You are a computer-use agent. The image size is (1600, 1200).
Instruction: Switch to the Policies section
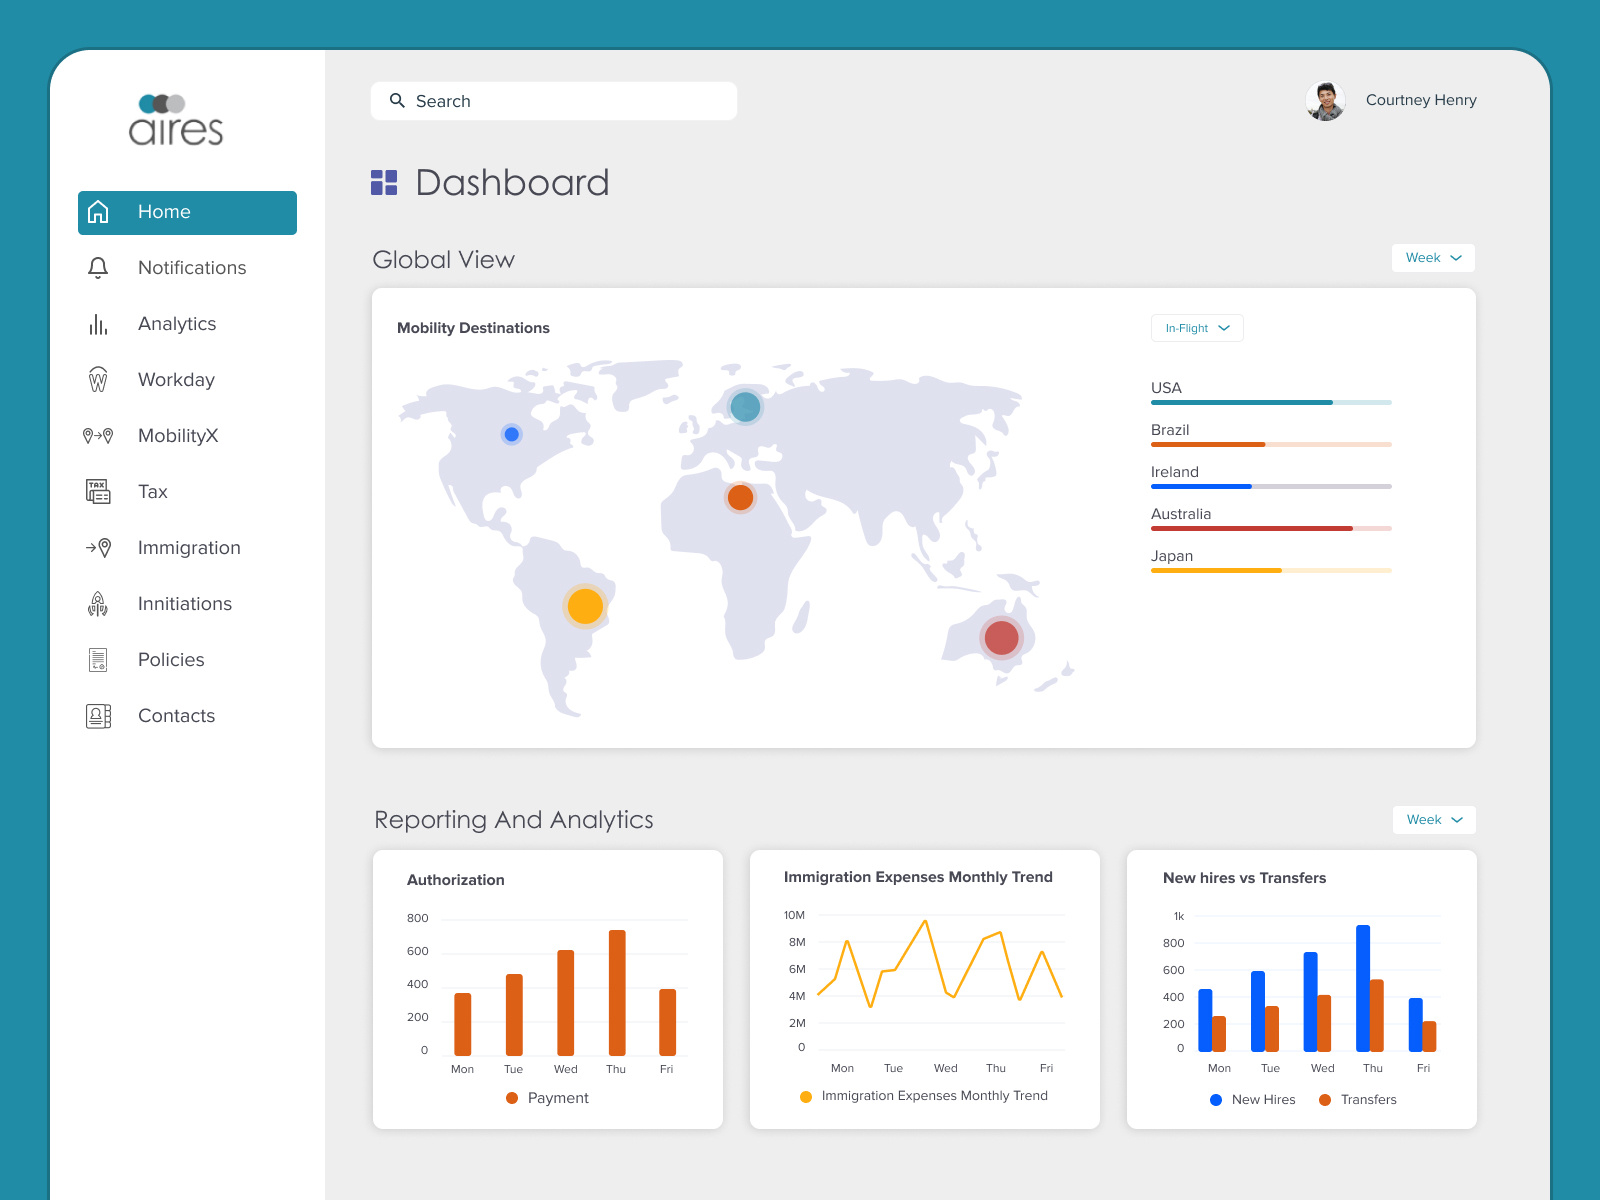point(171,659)
